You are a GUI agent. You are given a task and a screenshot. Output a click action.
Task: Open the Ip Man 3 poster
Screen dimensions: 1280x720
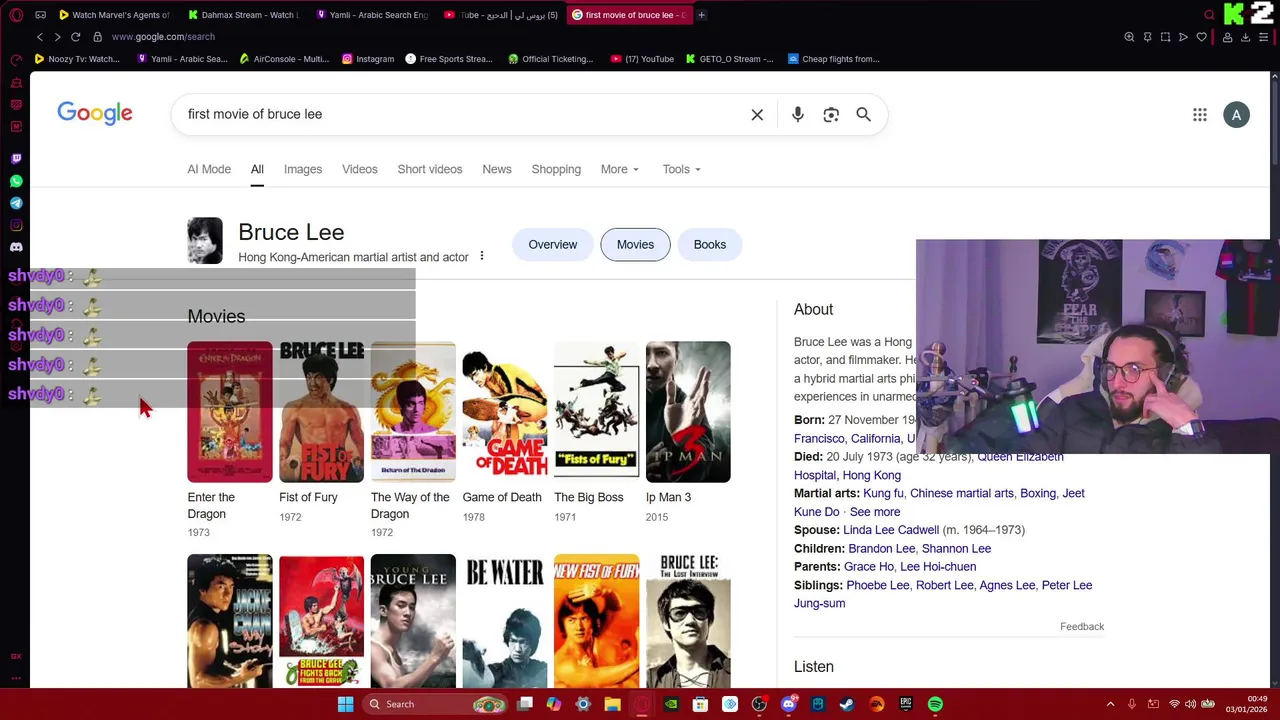point(688,412)
